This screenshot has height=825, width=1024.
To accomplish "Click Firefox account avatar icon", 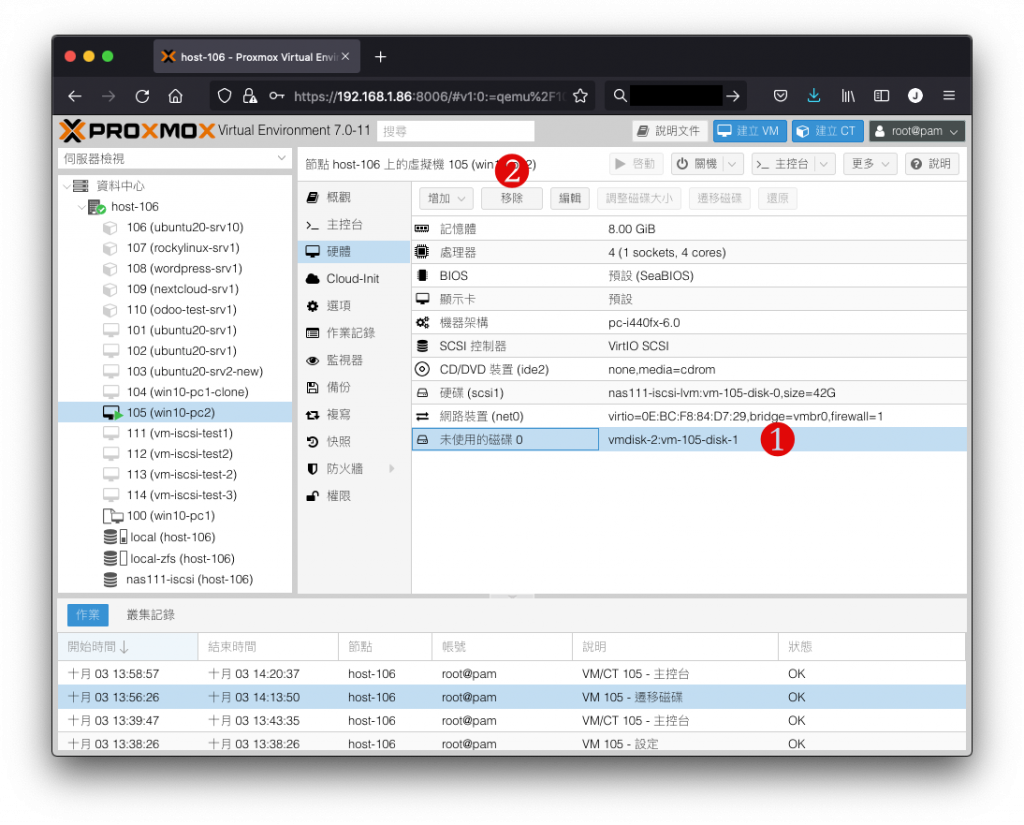I will [x=915, y=96].
